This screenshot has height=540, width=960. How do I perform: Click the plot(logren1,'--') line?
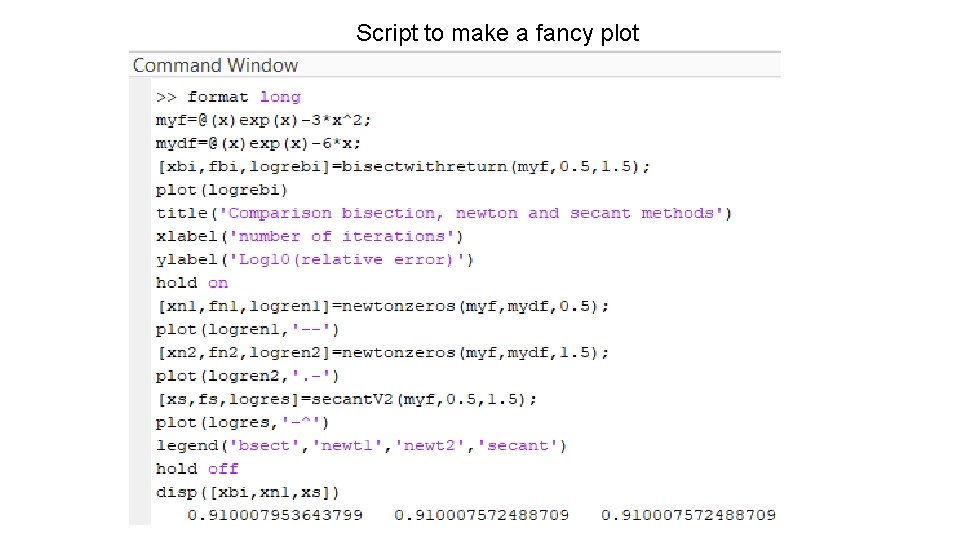[247, 330]
